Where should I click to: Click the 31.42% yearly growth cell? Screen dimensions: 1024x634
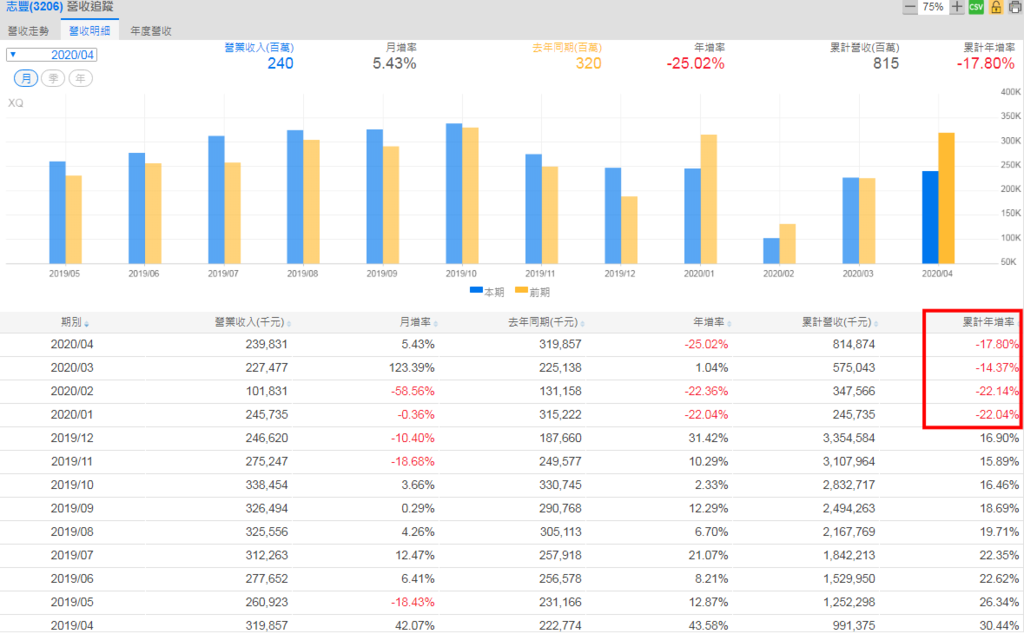pyautogui.click(x=709, y=438)
